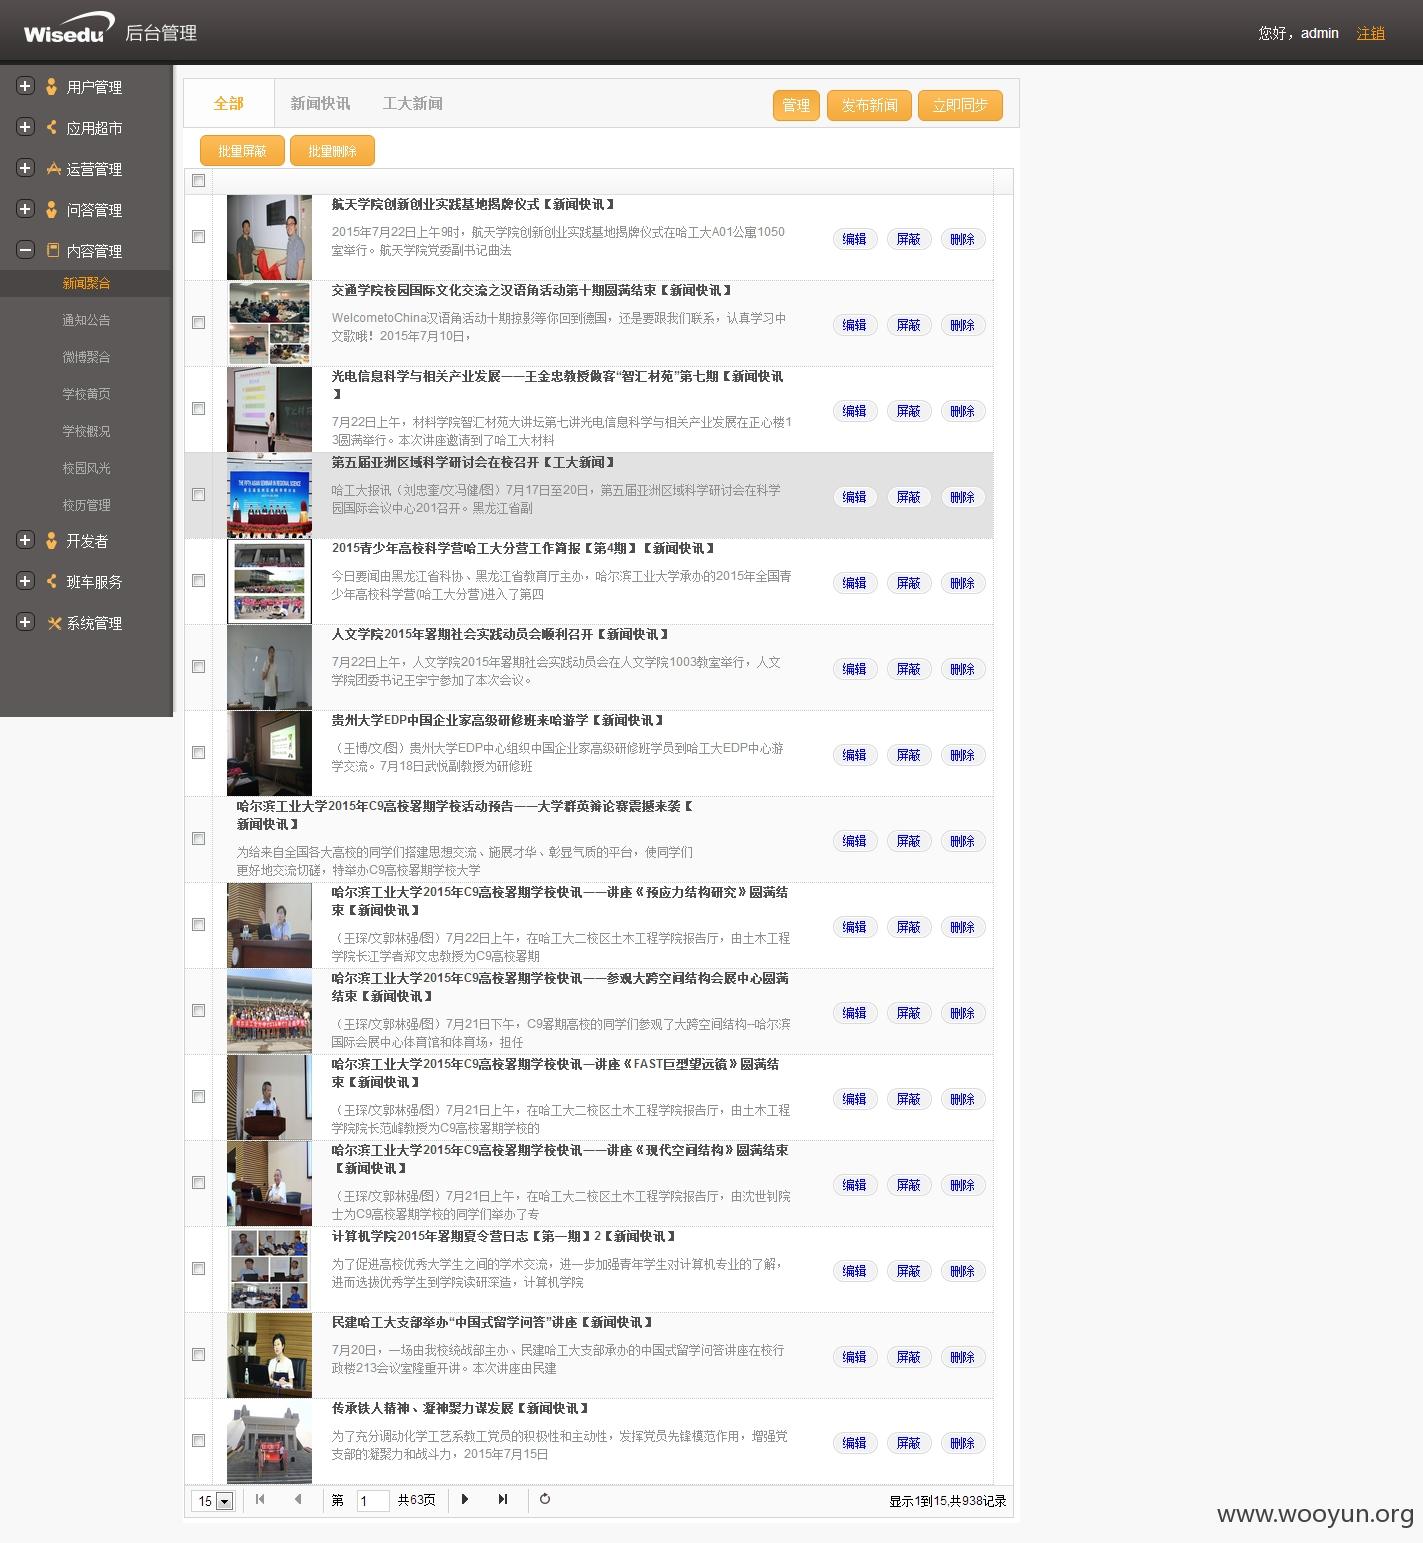Viewport: 1423px width, 1543px height.
Task: Expand the 用户管理 sidebar section
Action: click(x=26, y=86)
